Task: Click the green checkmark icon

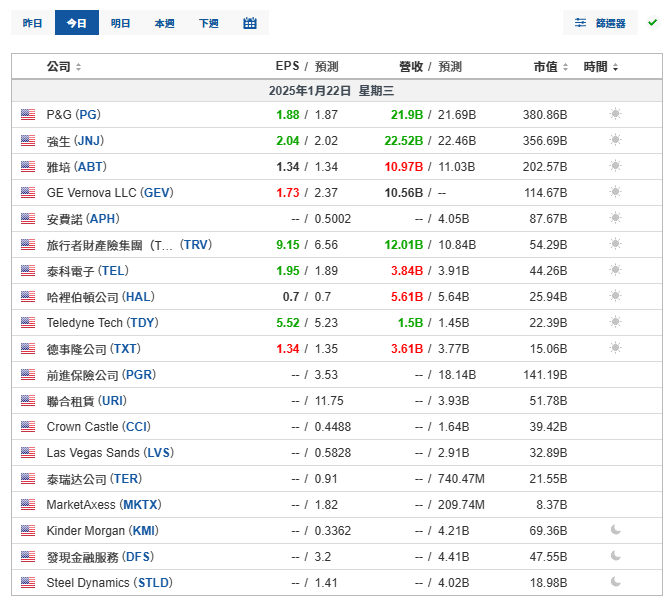Action: click(x=652, y=22)
